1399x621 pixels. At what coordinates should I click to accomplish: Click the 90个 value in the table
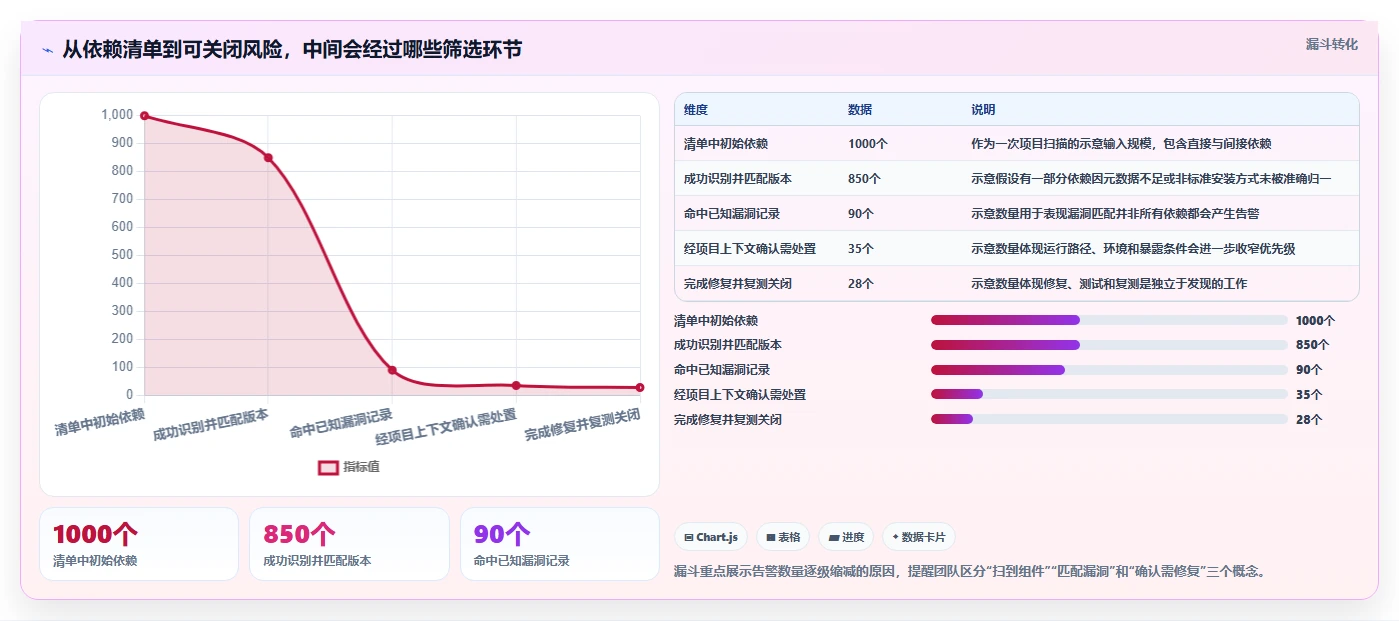(861, 213)
